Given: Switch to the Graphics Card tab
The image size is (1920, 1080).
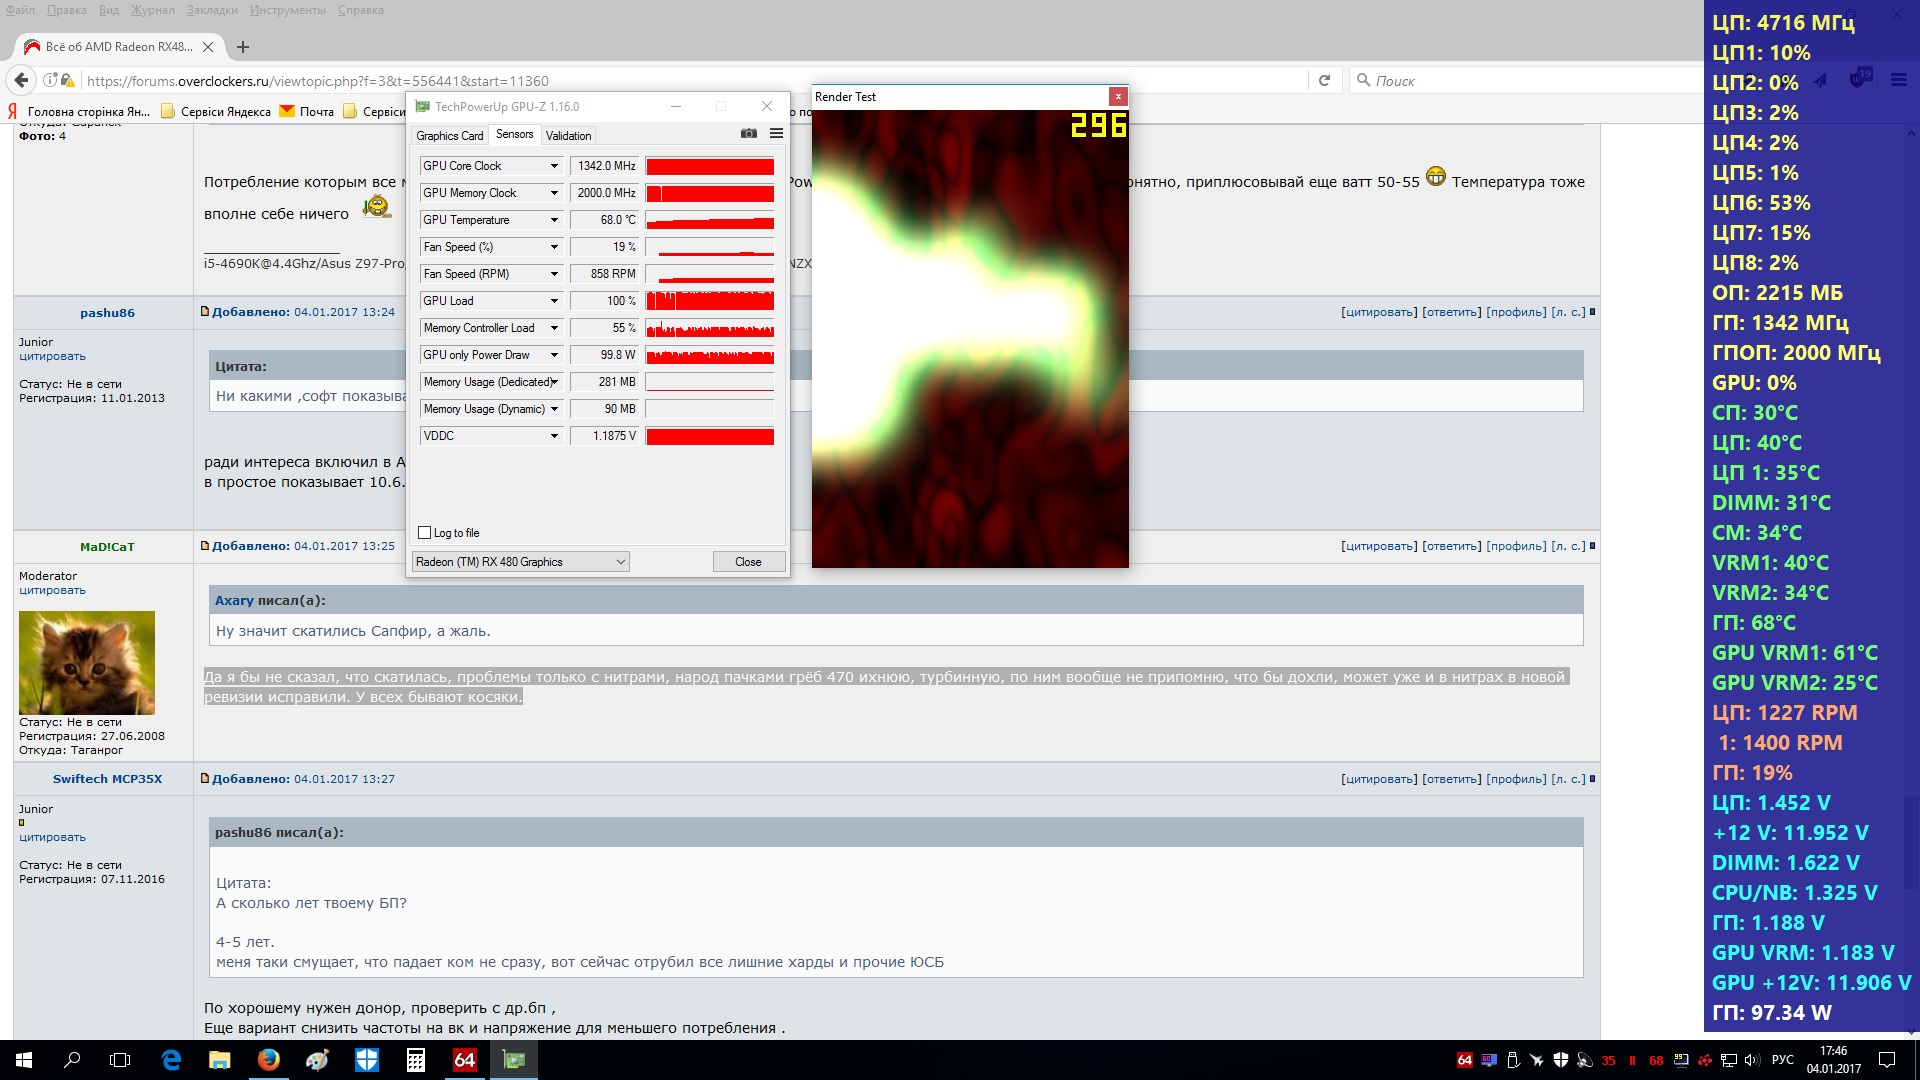Looking at the screenshot, I should tap(449, 136).
